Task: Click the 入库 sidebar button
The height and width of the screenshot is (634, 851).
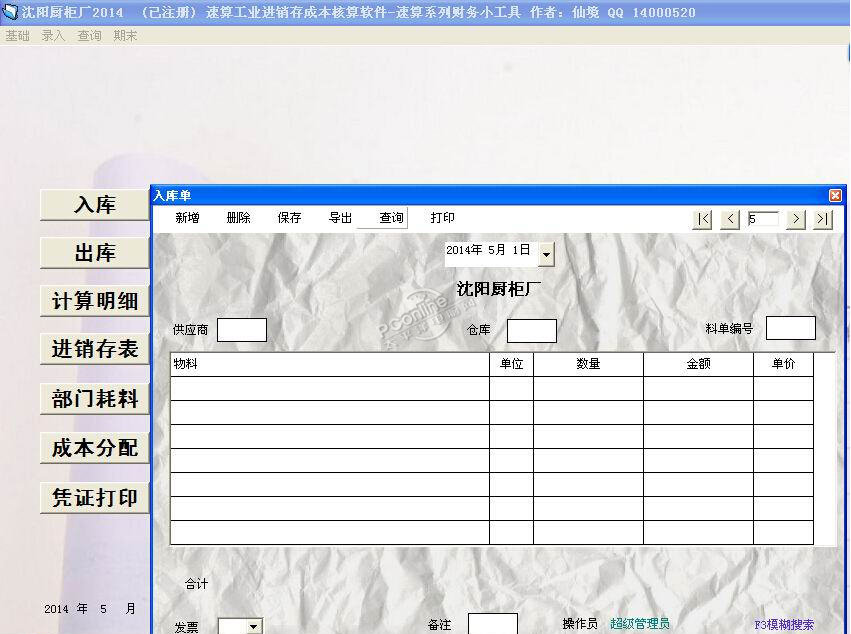Action: pos(94,205)
